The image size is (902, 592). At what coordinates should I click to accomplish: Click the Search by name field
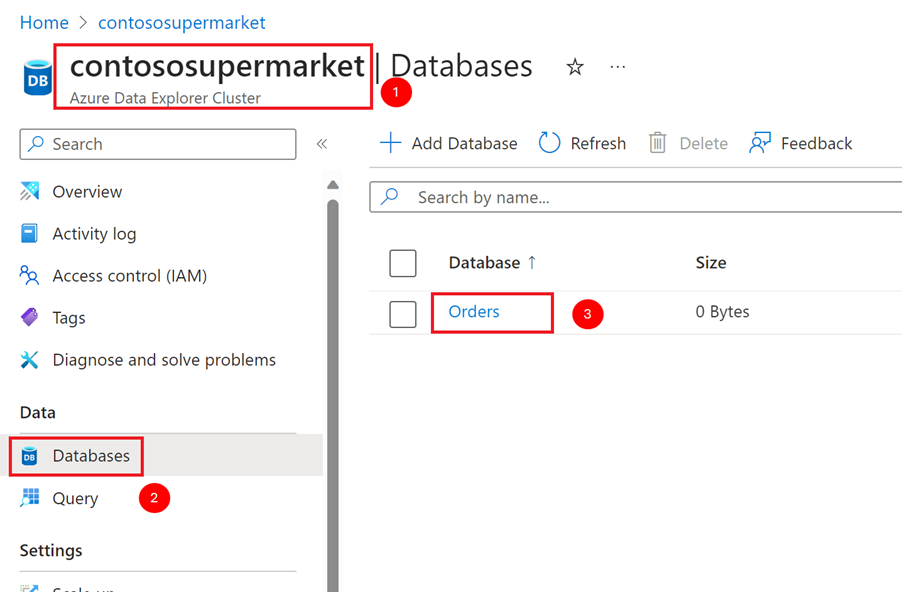pos(636,197)
